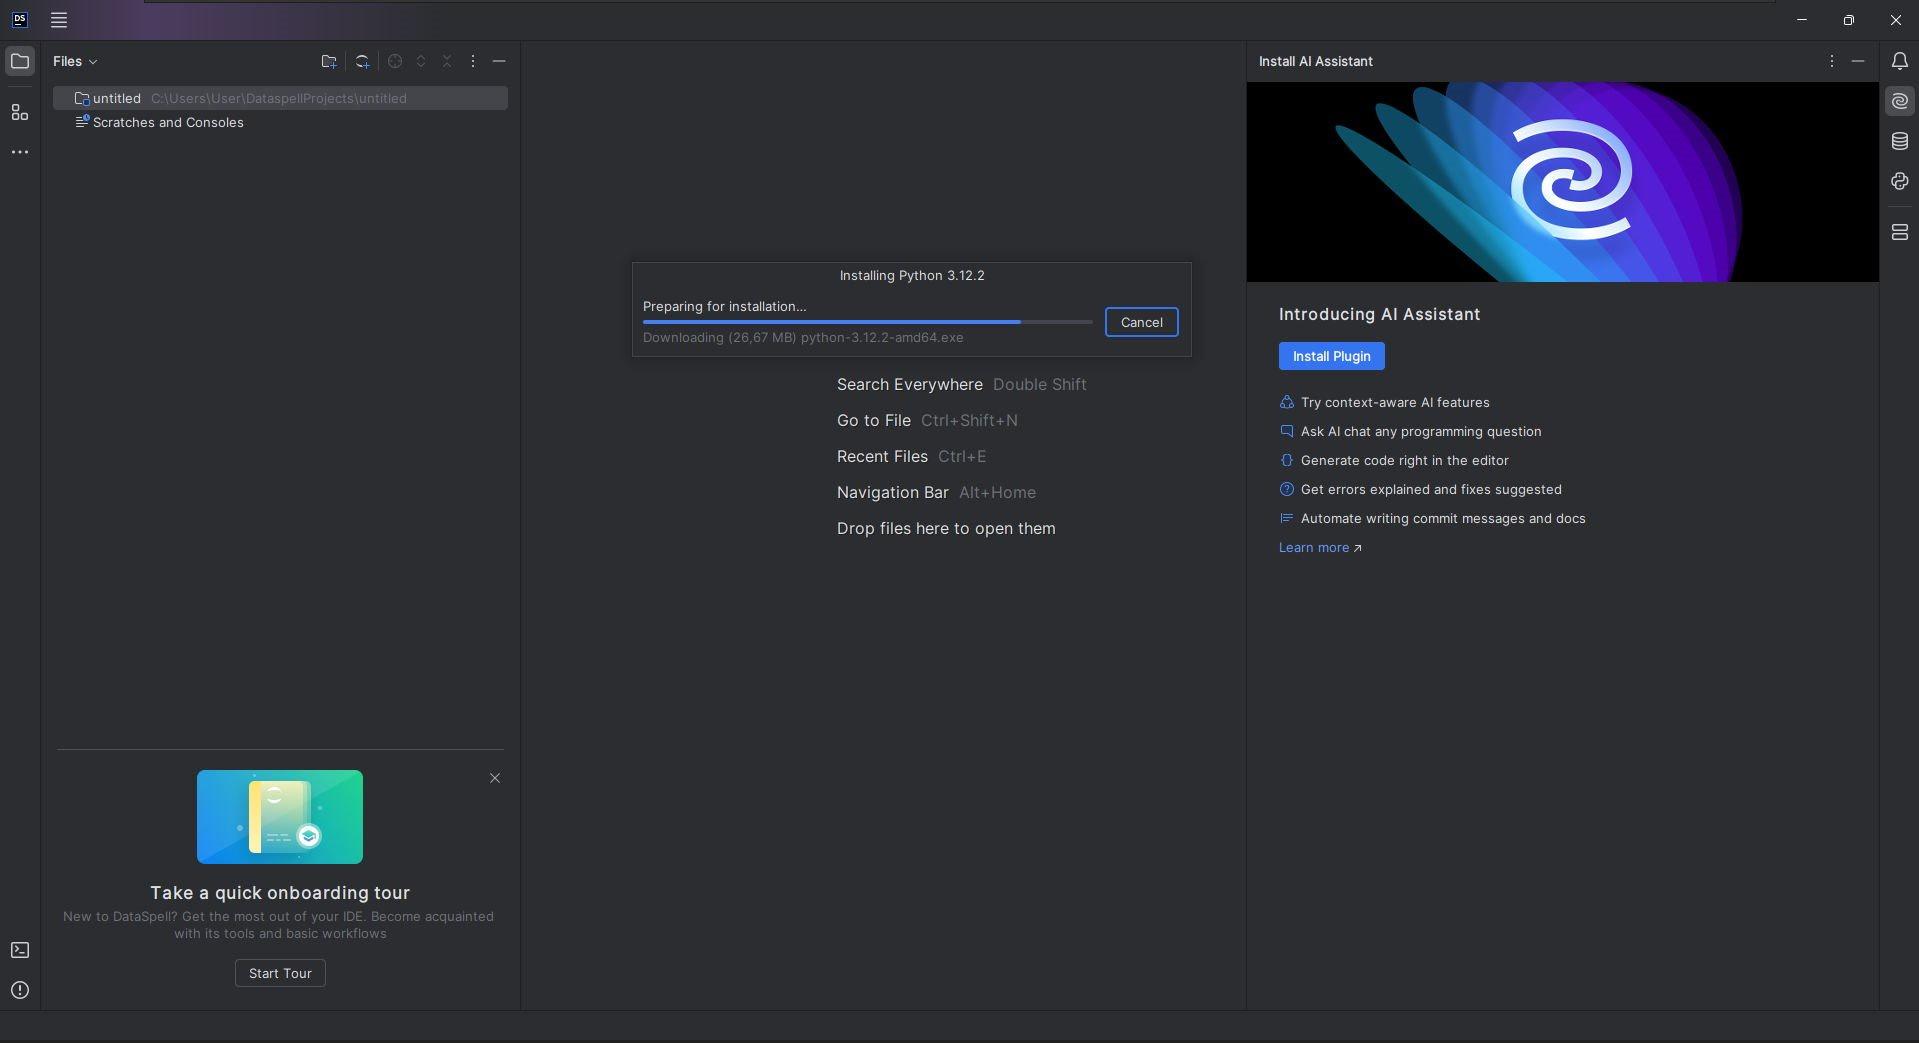
Task: Expand the Files view dropdown
Action: pos(75,61)
